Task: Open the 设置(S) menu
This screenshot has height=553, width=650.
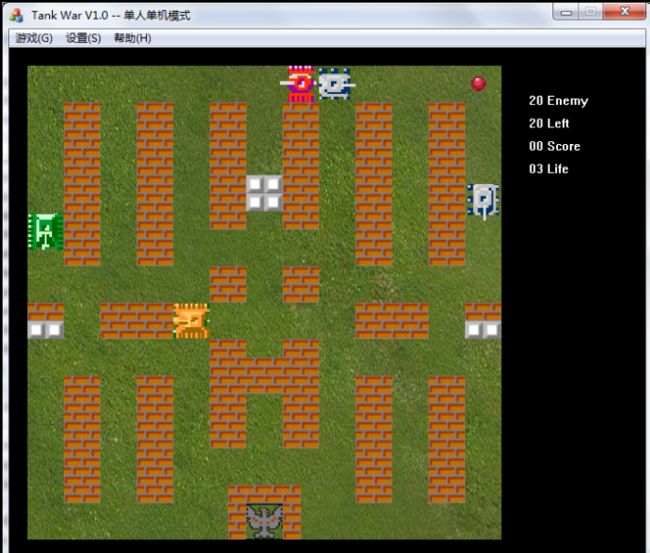Action: point(83,38)
